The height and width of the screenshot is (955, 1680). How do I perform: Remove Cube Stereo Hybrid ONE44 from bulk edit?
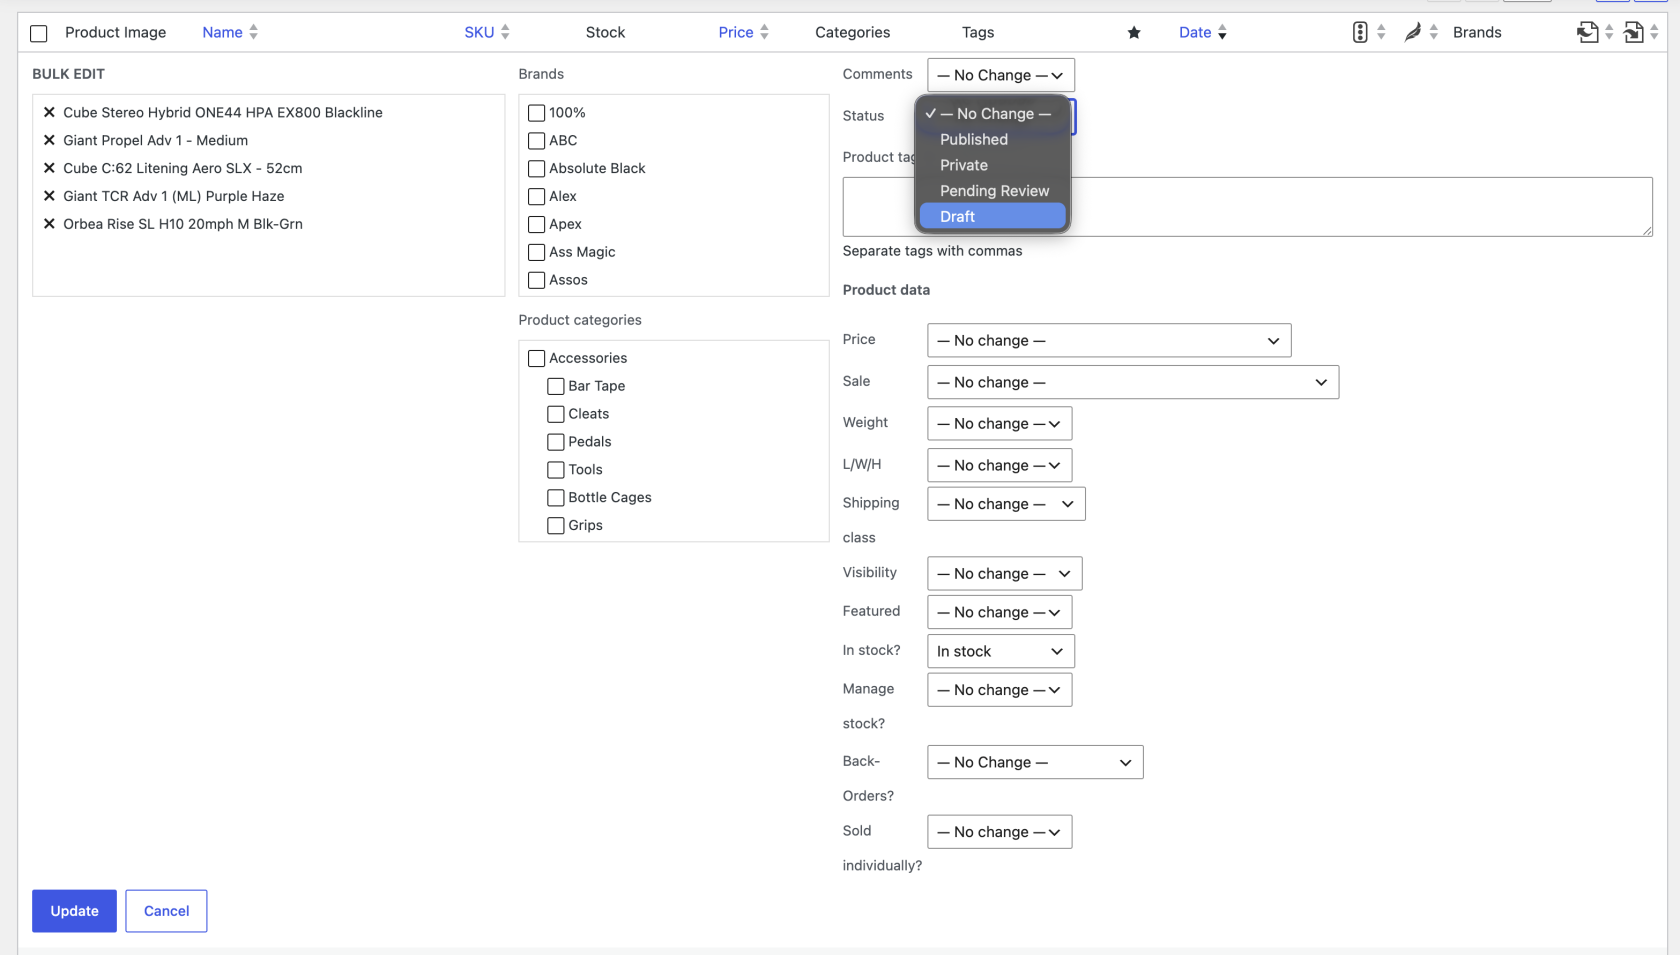coord(49,112)
